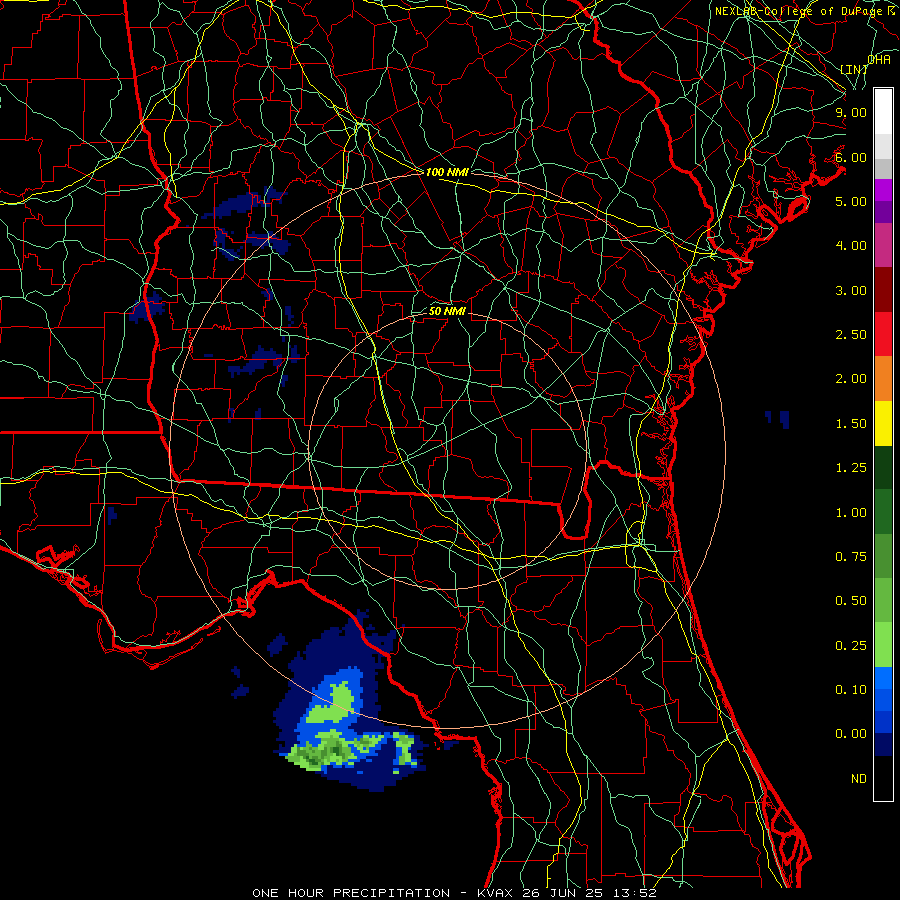Click the black ND swatch in the legend
Screen dimensions: 900x900
click(x=883, y=778)
